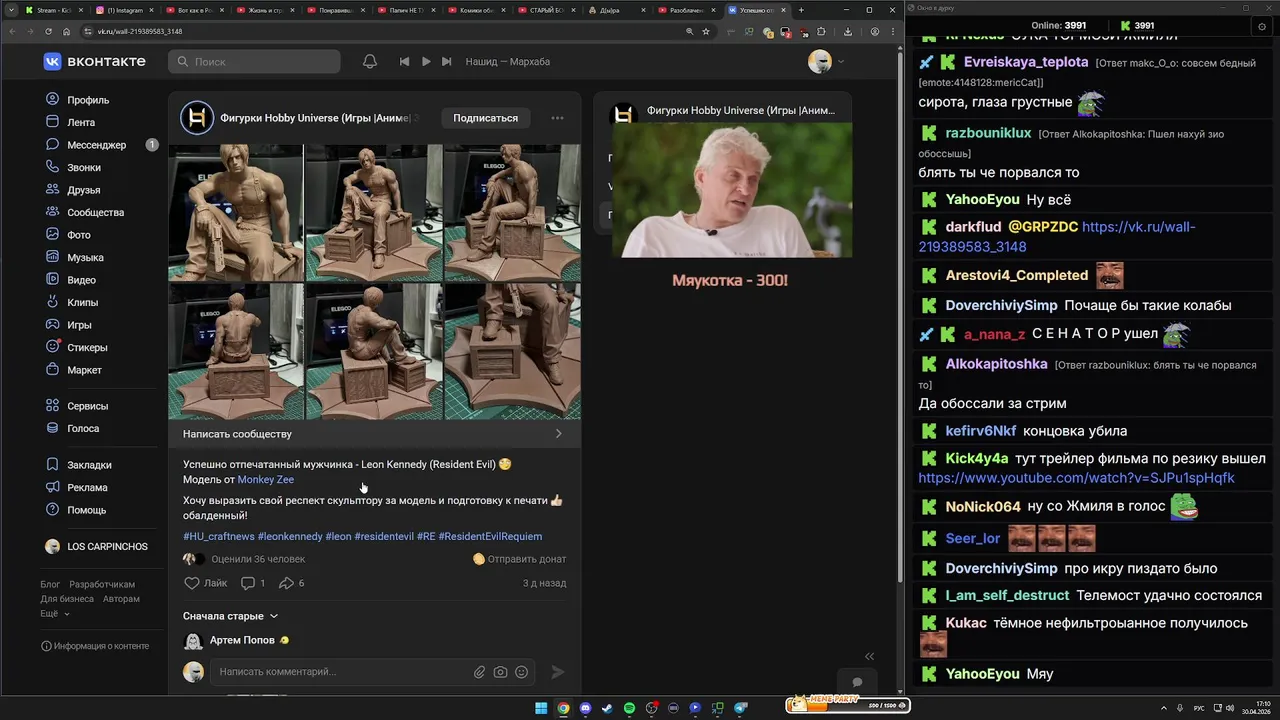Open LOS CARPINCHOS community shortcut
This screenshot has width=1280, height=720.
(x=95, y=547)
